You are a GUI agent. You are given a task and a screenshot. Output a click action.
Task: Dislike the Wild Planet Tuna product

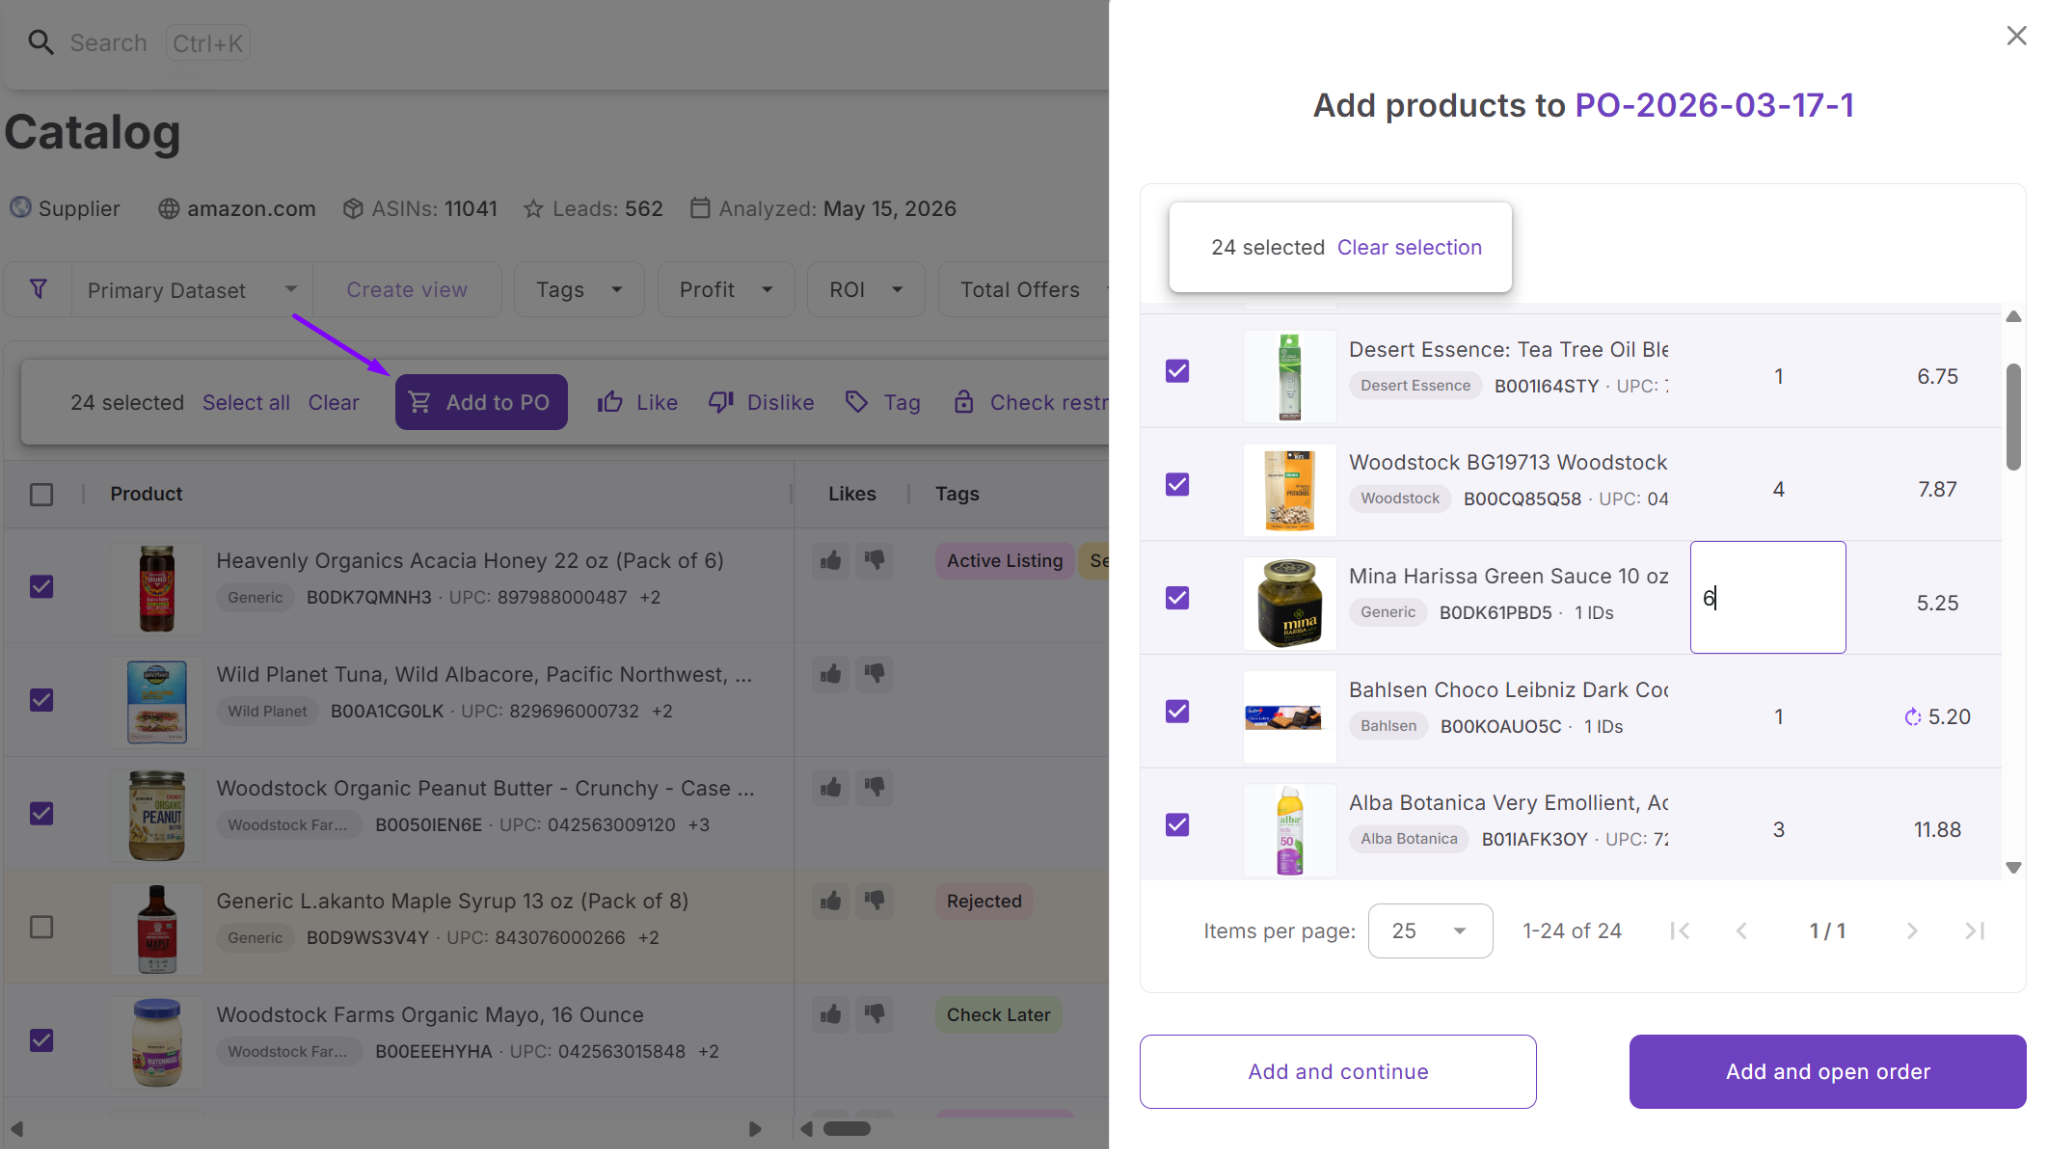click(x=875, y=674)
